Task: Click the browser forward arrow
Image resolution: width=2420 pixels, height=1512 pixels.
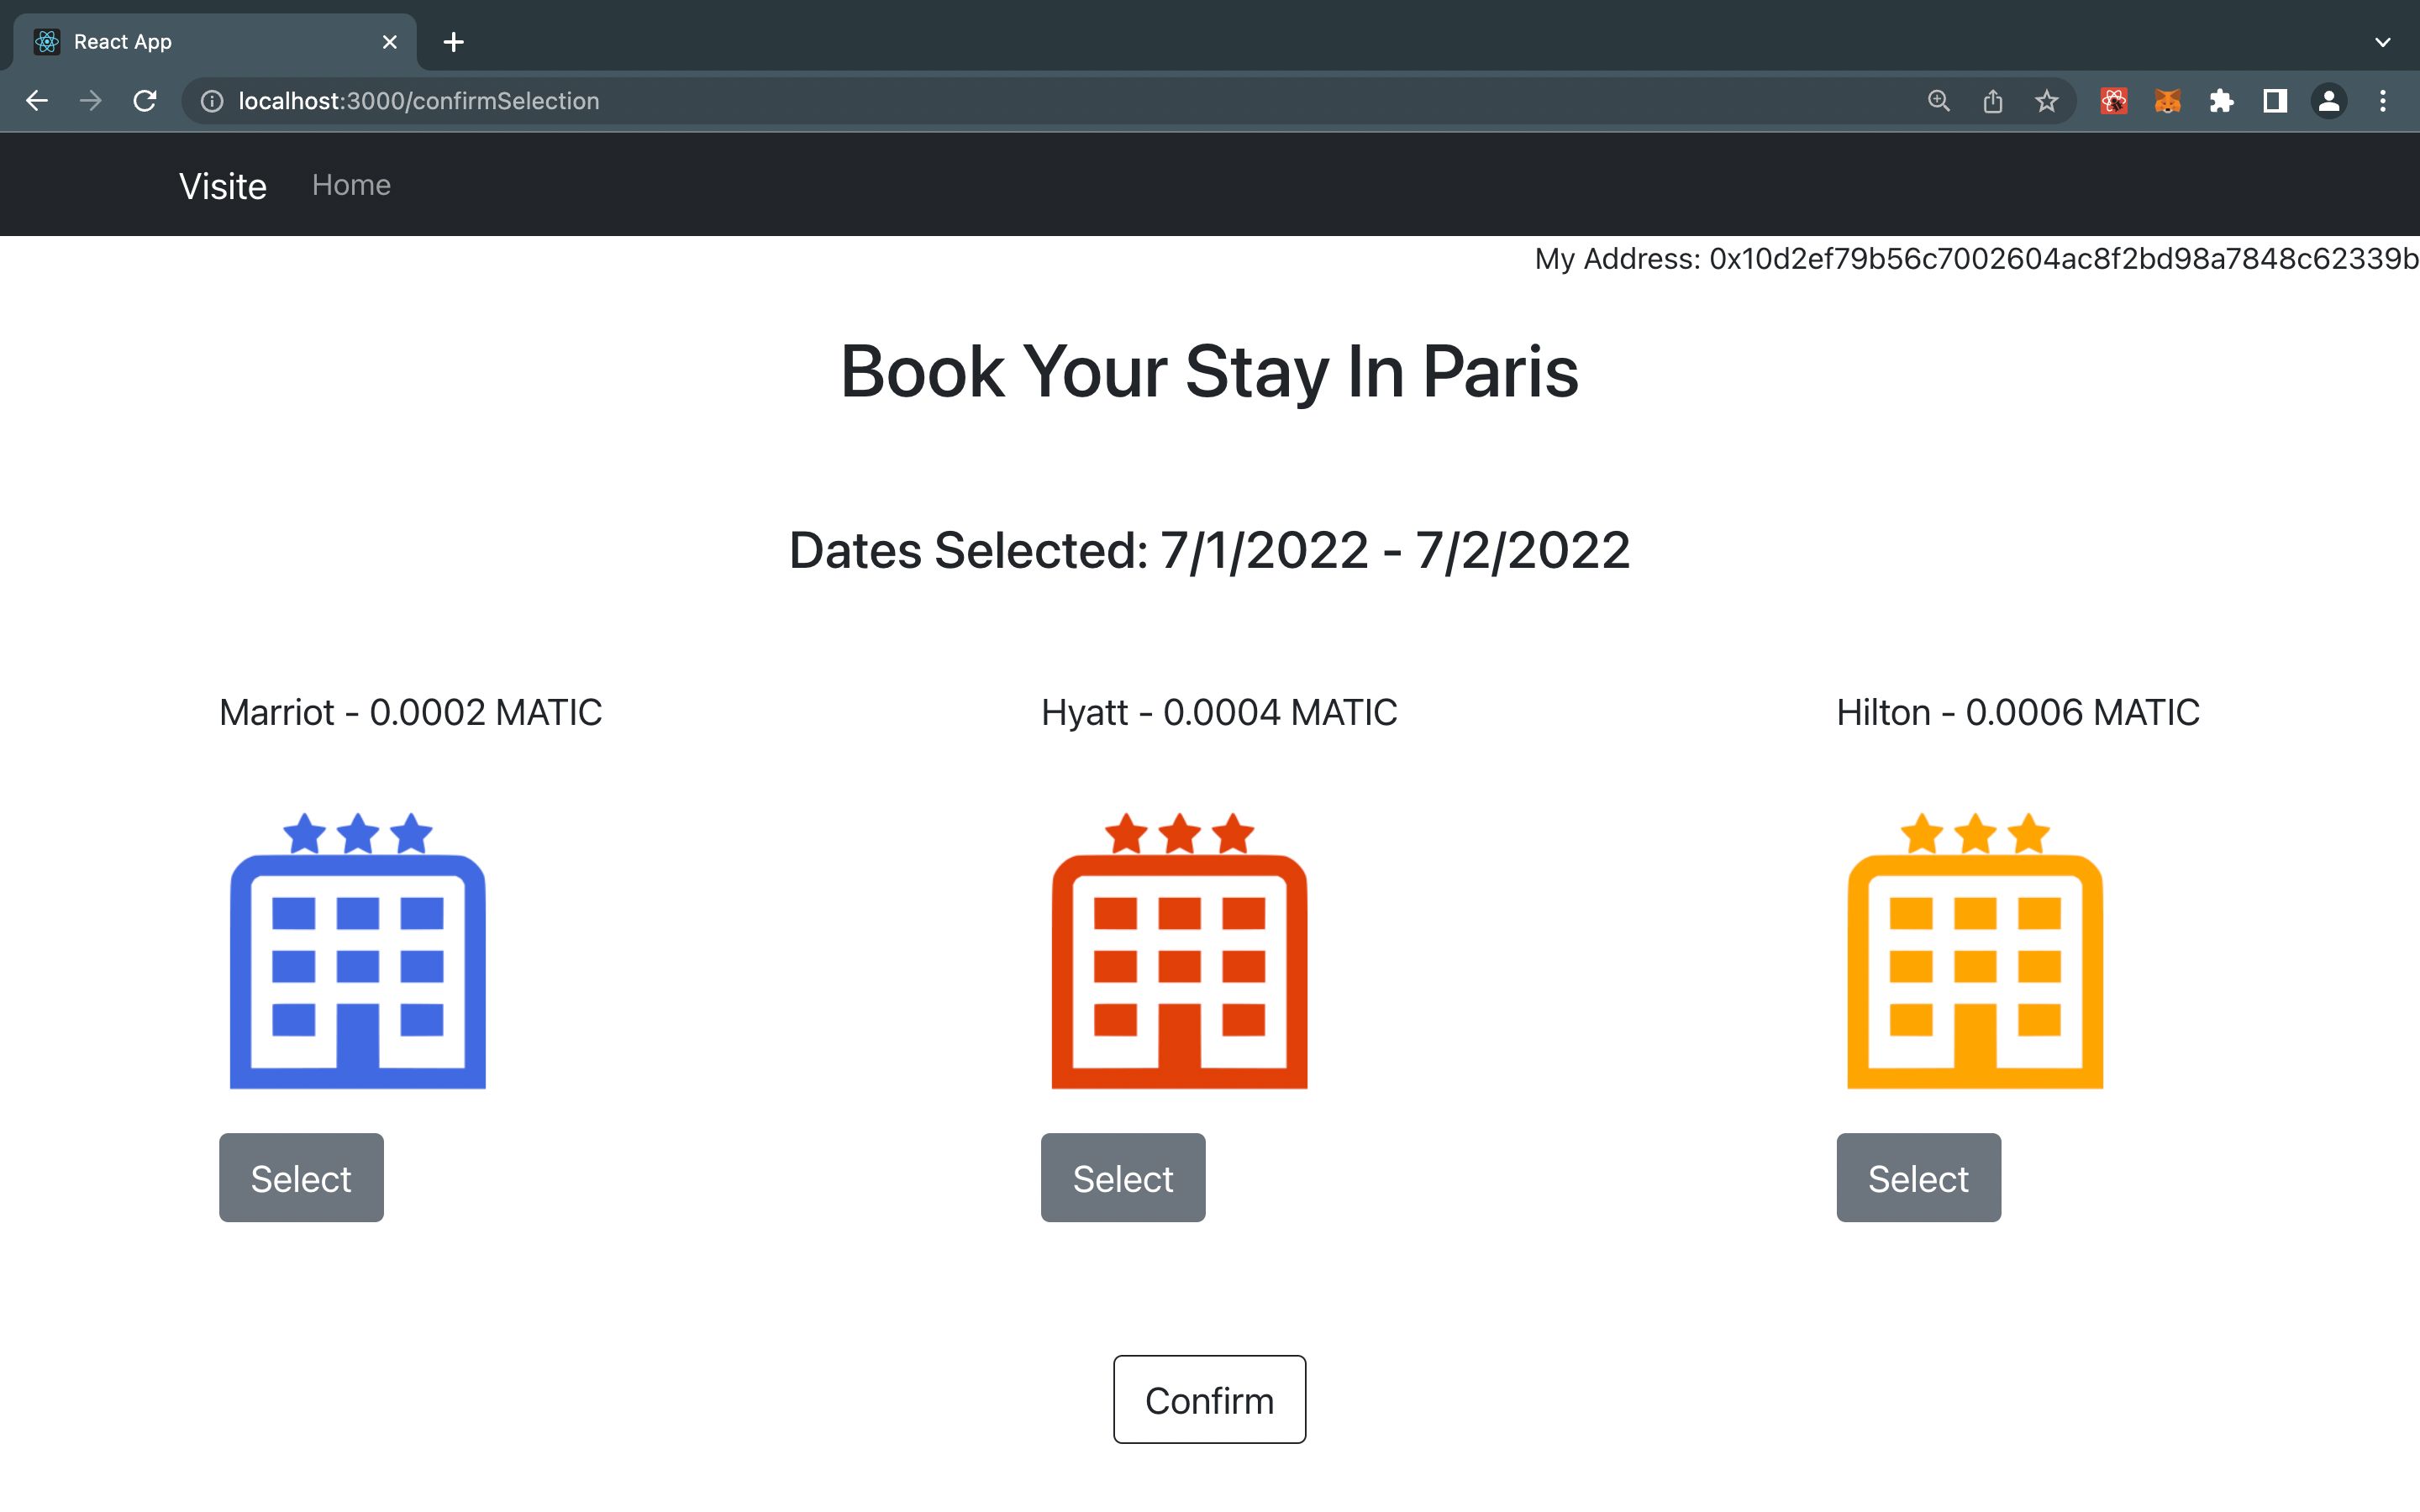Action: [91, 101]
